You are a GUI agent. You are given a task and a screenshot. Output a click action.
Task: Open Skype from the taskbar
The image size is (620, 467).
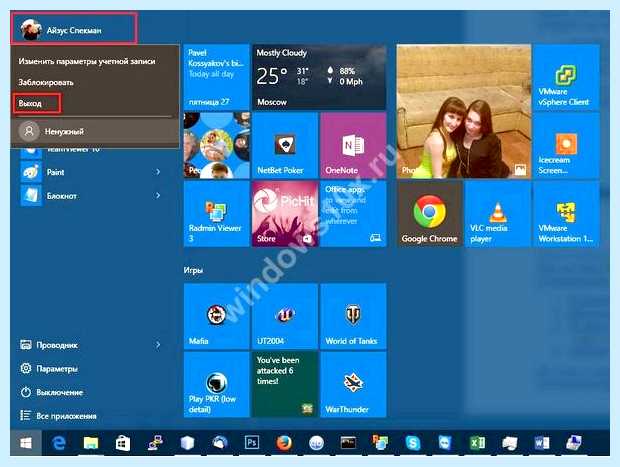pos(412,443)
